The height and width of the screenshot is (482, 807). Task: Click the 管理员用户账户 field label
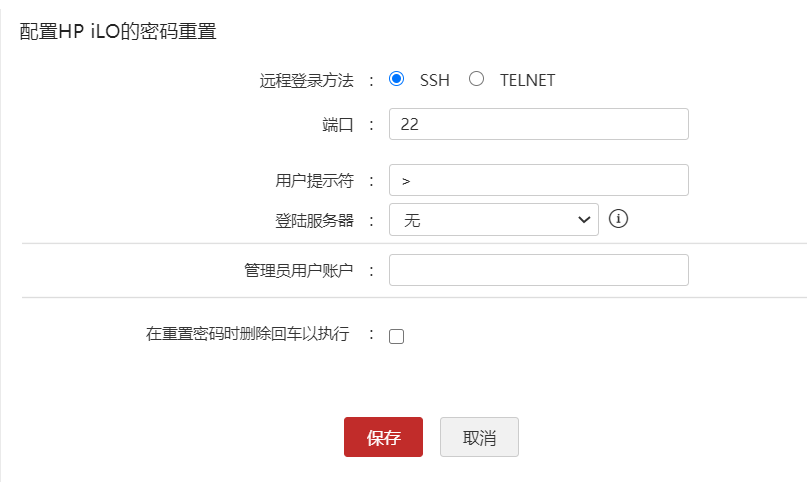(x=298, y=270)
